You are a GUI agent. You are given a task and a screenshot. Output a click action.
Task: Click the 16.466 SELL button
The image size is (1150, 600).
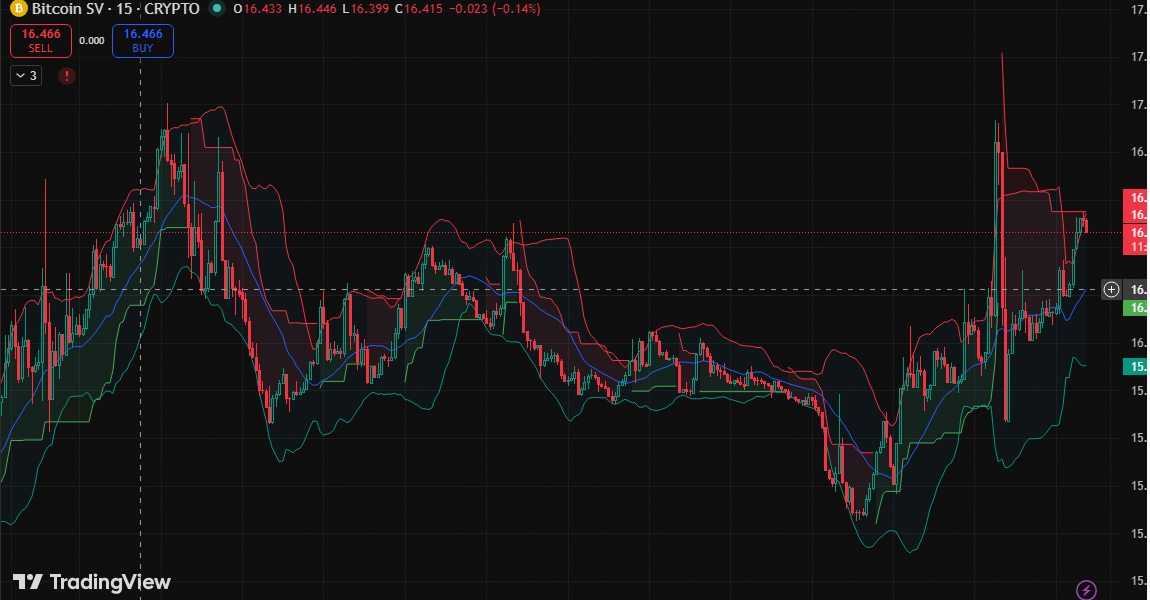click(x=40, y=40)
